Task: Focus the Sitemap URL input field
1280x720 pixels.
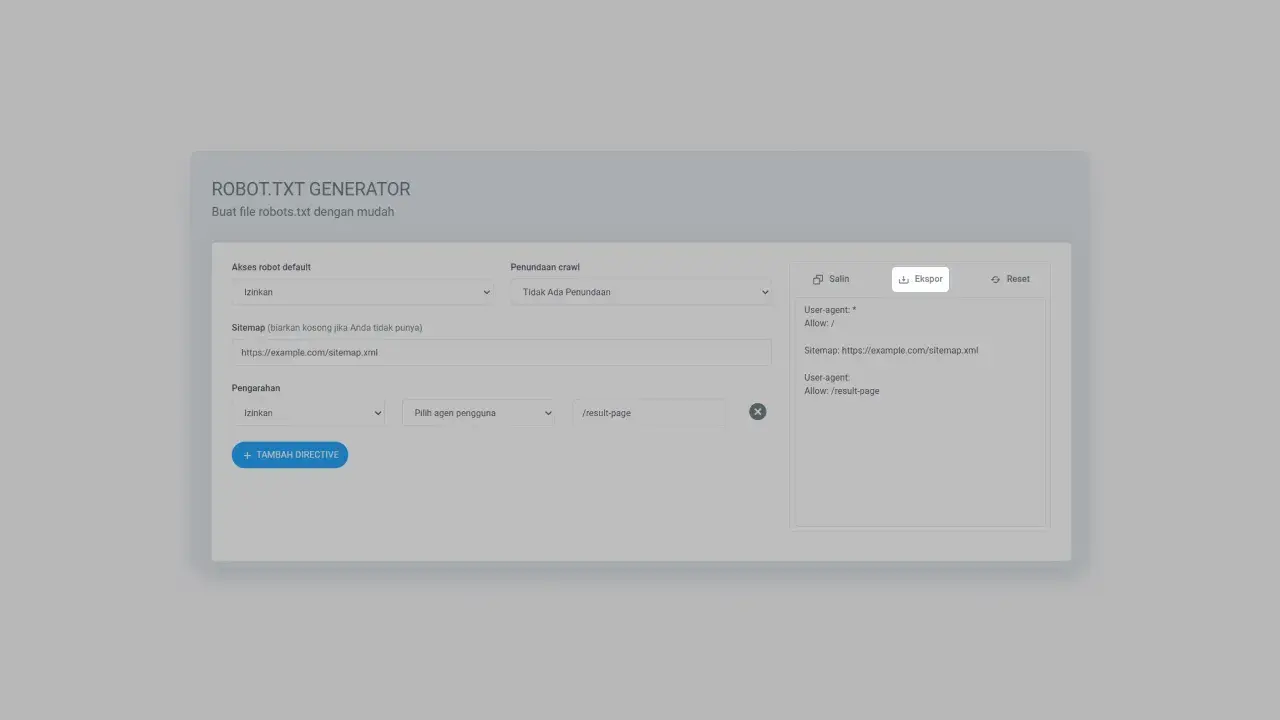Action: tap(500, 353)
